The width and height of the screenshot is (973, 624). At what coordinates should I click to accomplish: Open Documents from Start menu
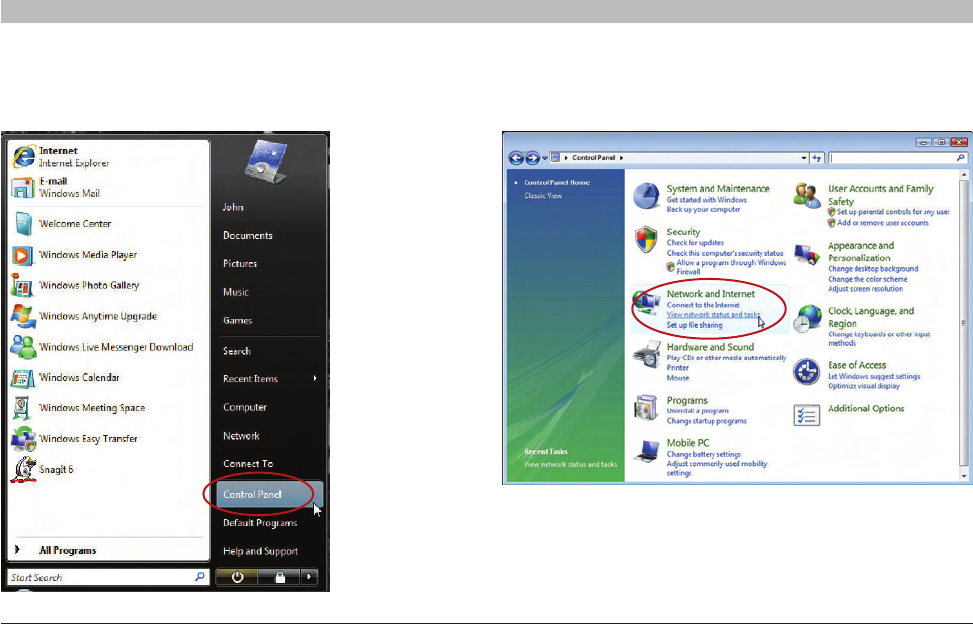(x=248, y=236)
